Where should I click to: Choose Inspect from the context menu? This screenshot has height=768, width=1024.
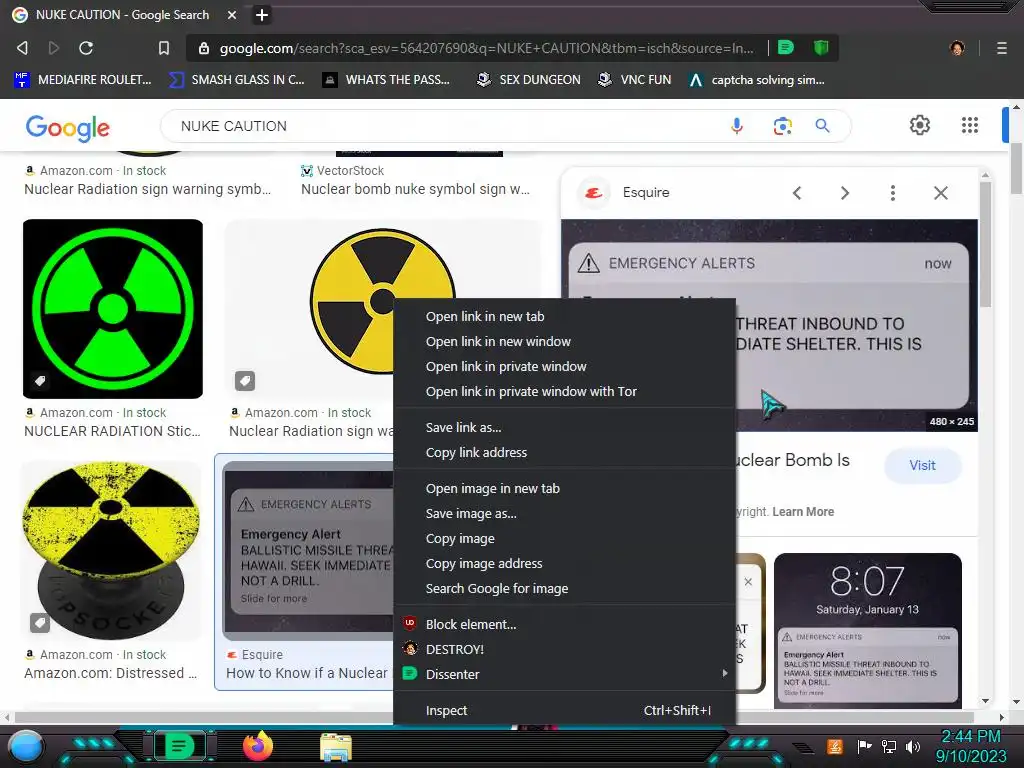(x=566, y=711)
